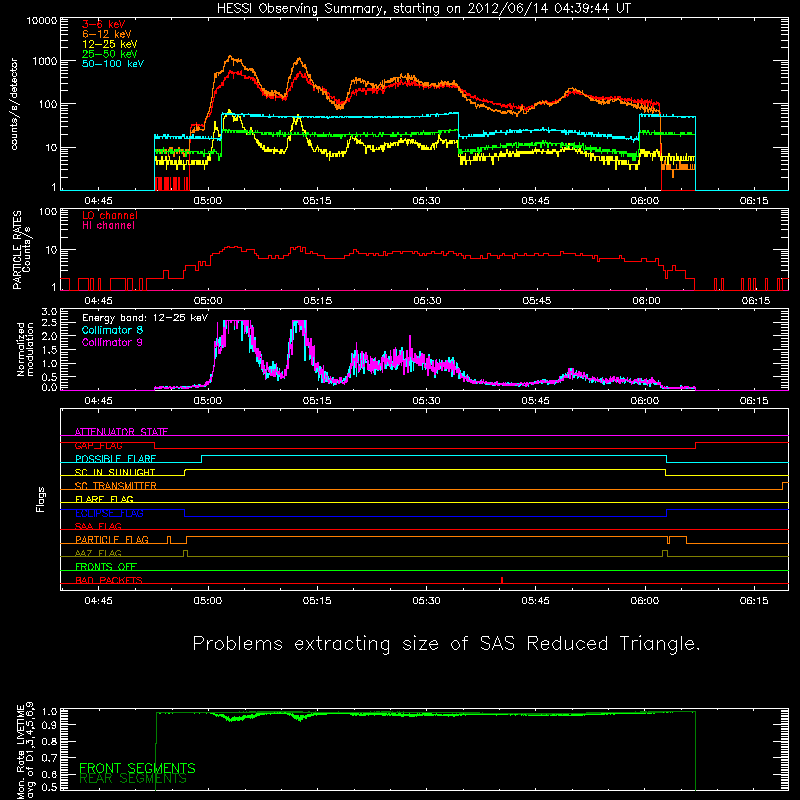Click the Mon. Rate LIVETIME axis label
This screenshot has width=800, height=800.
click(25, 751)
